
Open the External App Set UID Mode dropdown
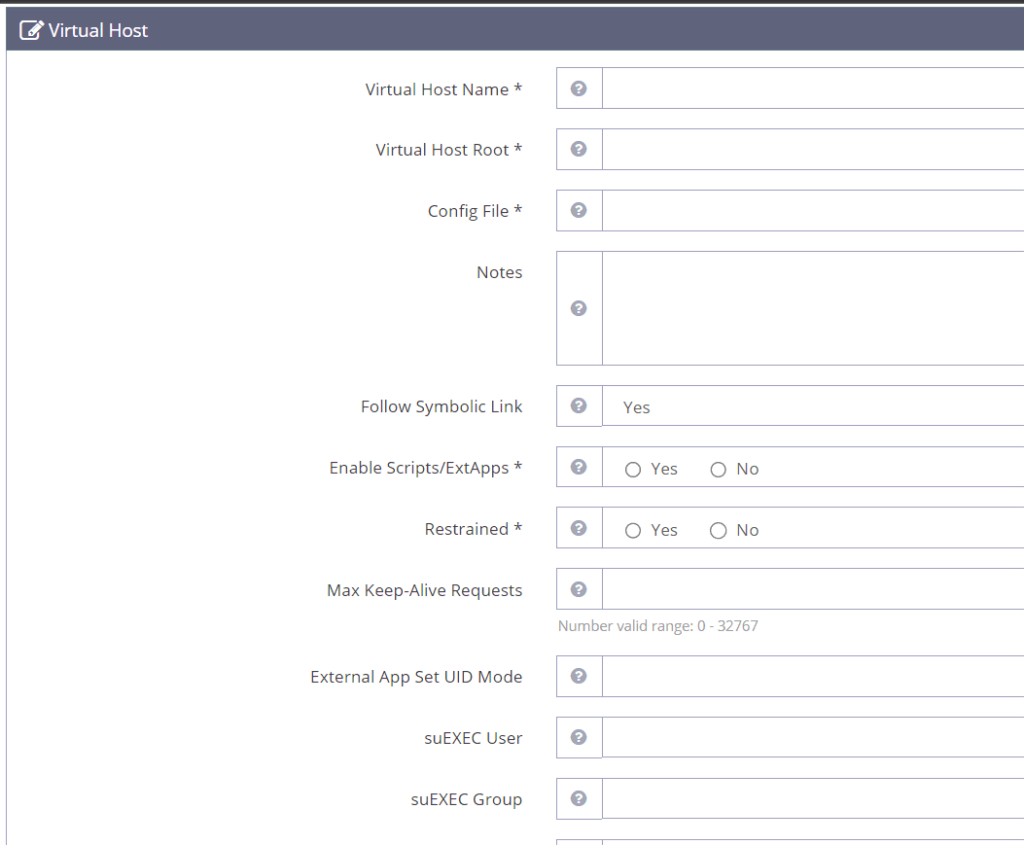pyautogui.click(x=813, y=676)
